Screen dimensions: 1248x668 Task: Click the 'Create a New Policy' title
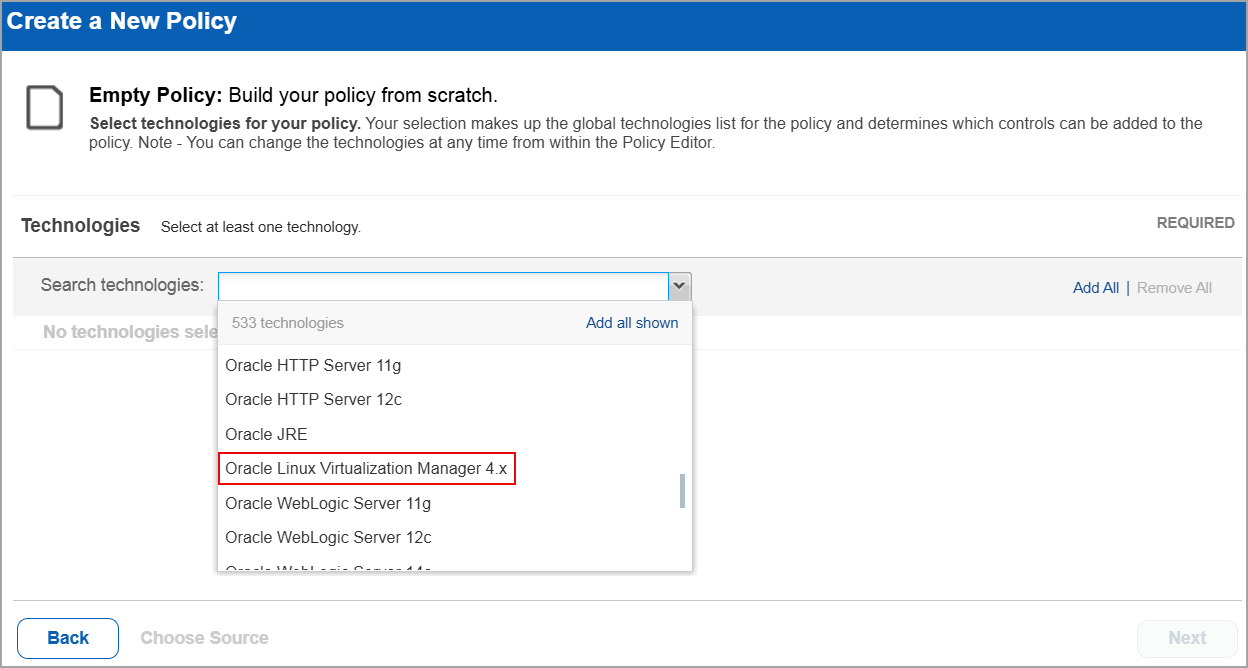pos(122,22)
